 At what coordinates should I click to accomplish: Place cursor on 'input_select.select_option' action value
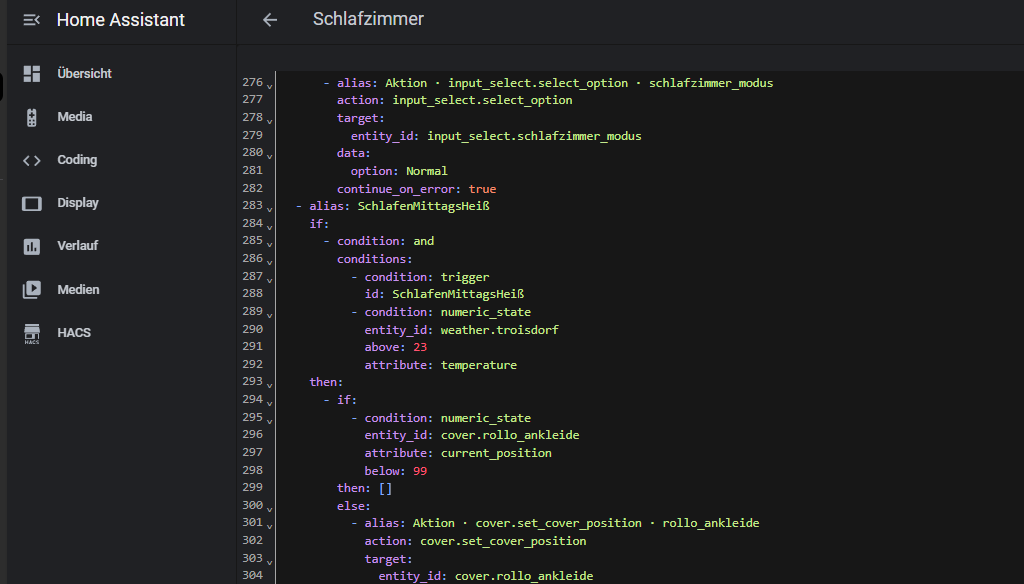[x=482, y=100]
